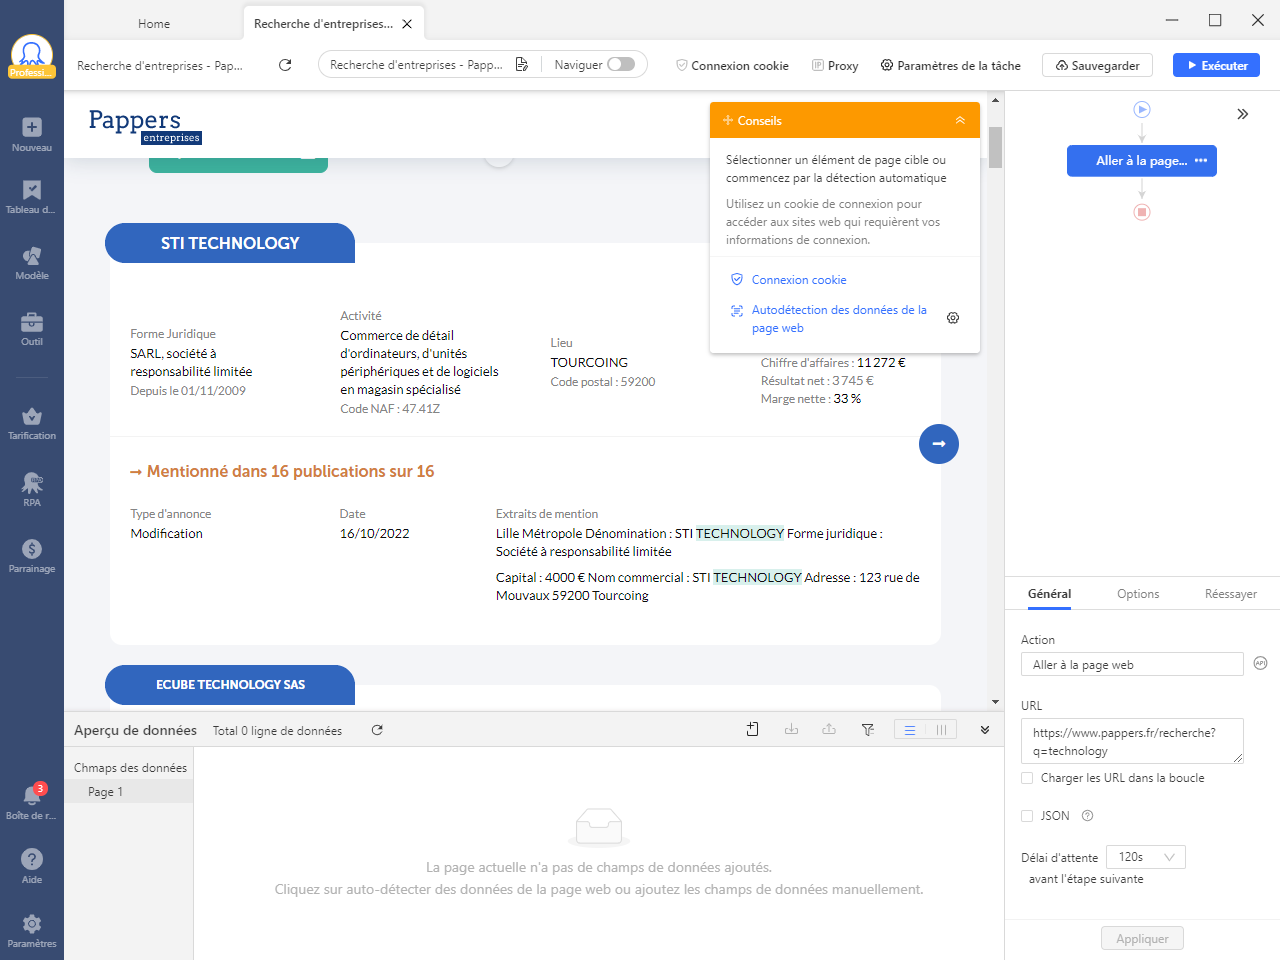This screenshot has height=960, width=1280.
Task: Open the RPA section in sidebar
Action: click(x=32, y=490)
